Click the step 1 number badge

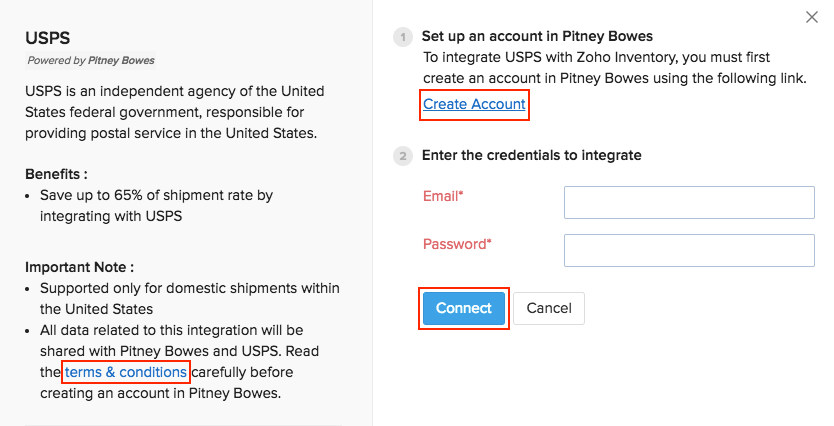click(x=404, y=38)
